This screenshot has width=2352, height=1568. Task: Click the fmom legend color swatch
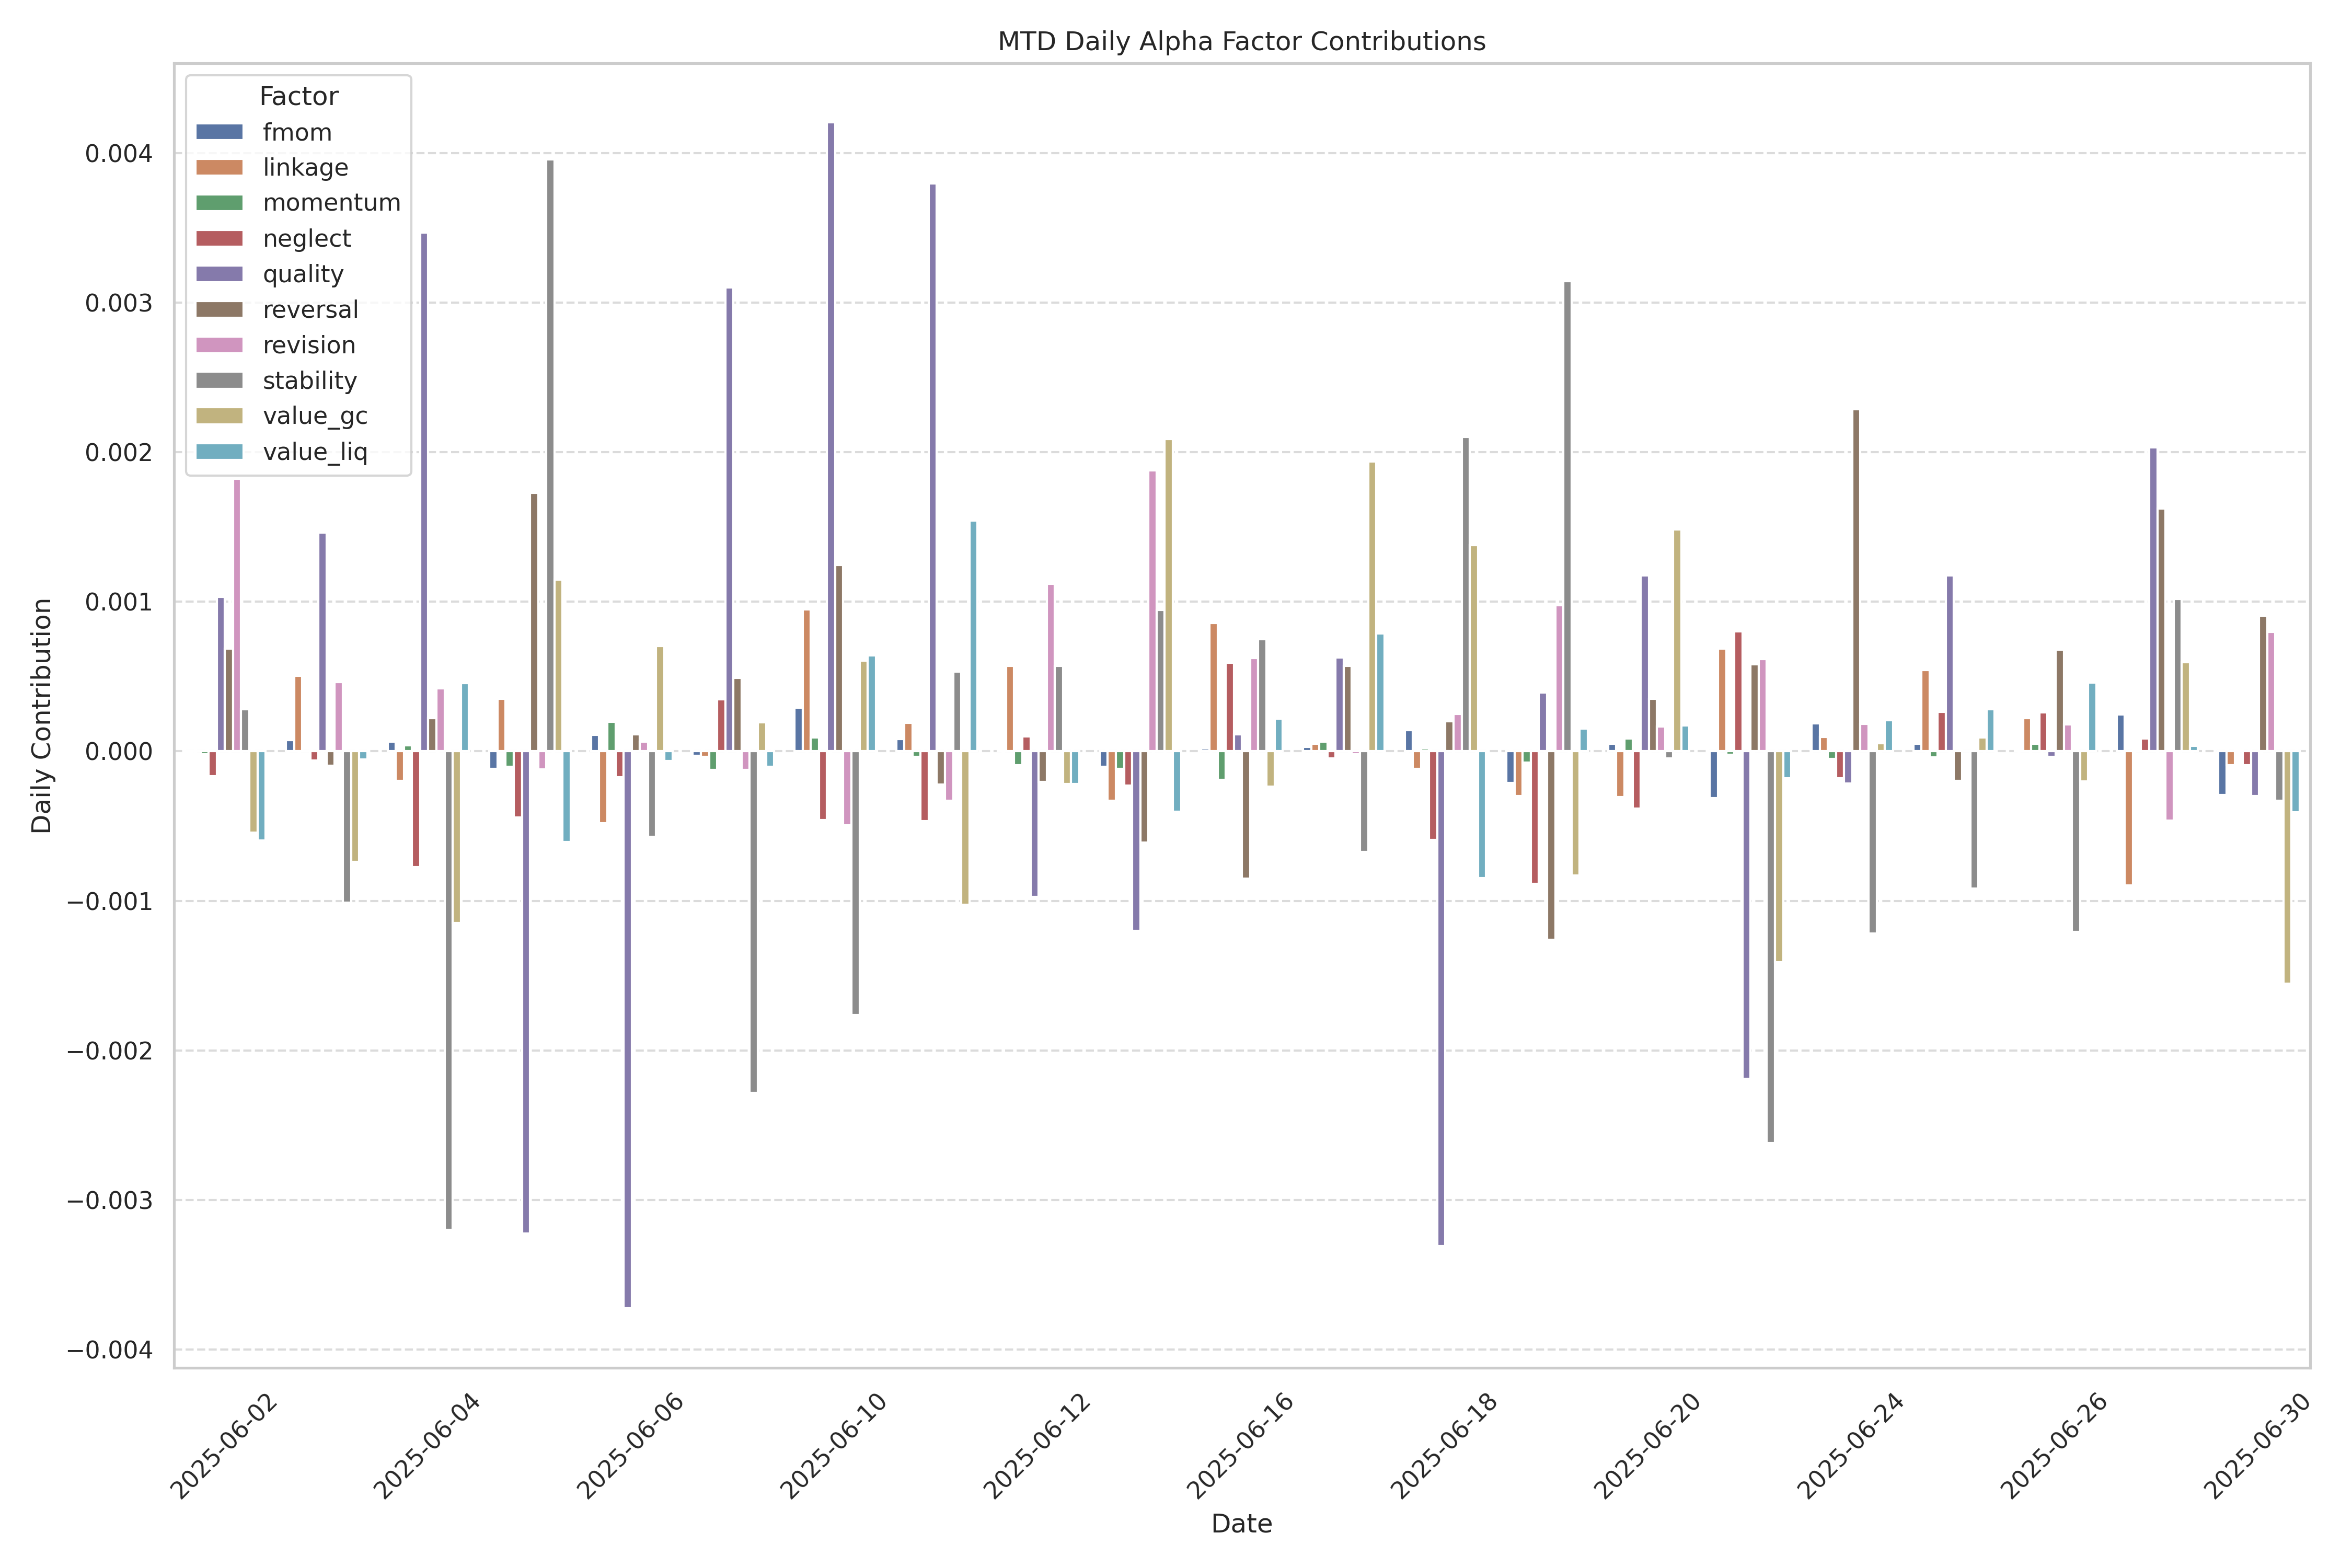(219, 132)
